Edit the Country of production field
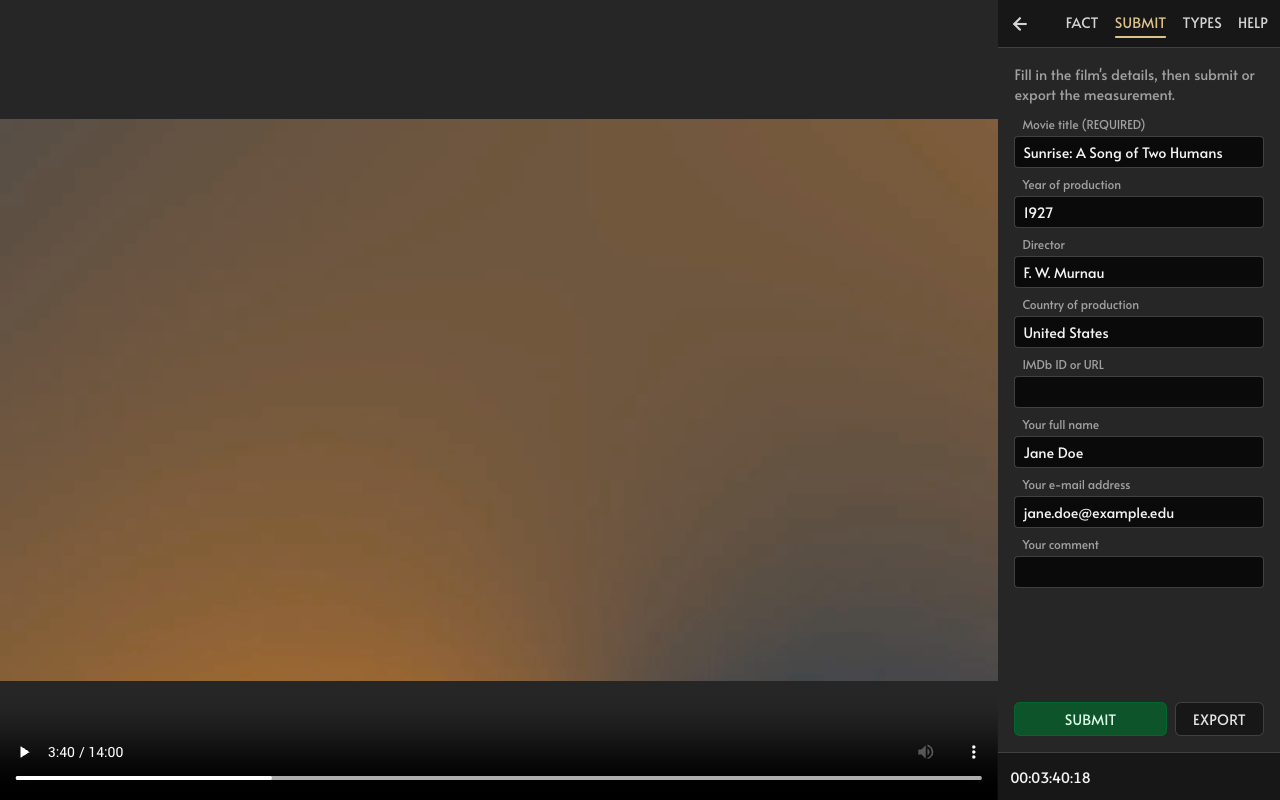The height and width of the screenshot is (800, 1280). [x=1139, y=332]
